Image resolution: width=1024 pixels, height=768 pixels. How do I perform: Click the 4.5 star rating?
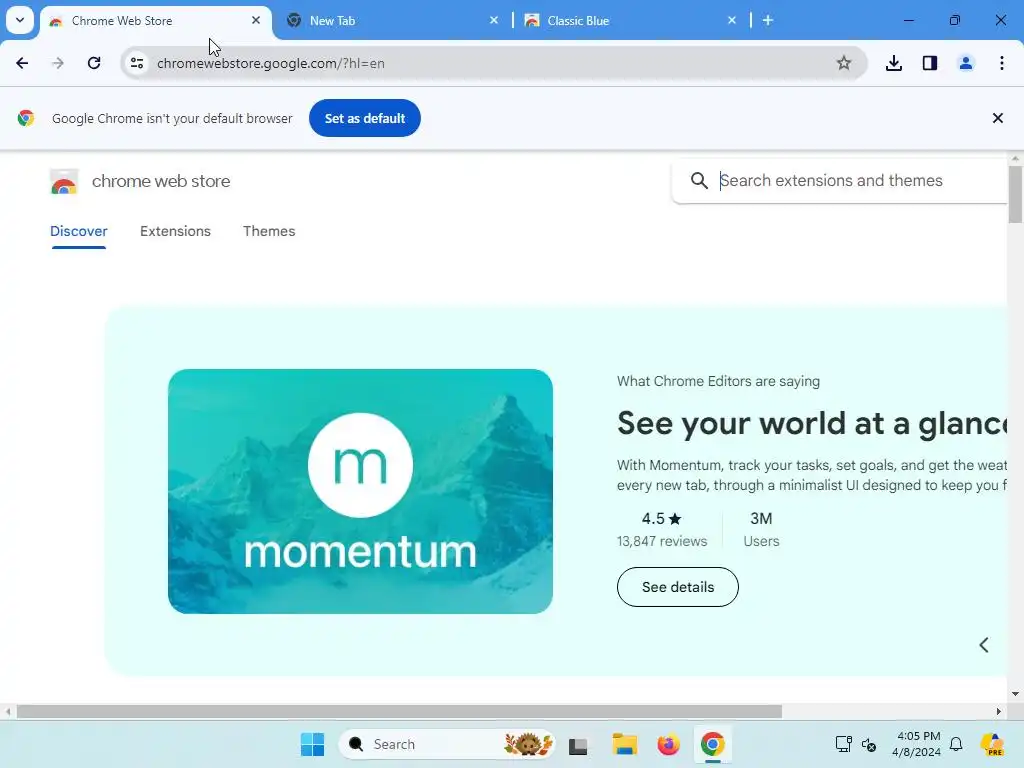[x=662, y=519]
